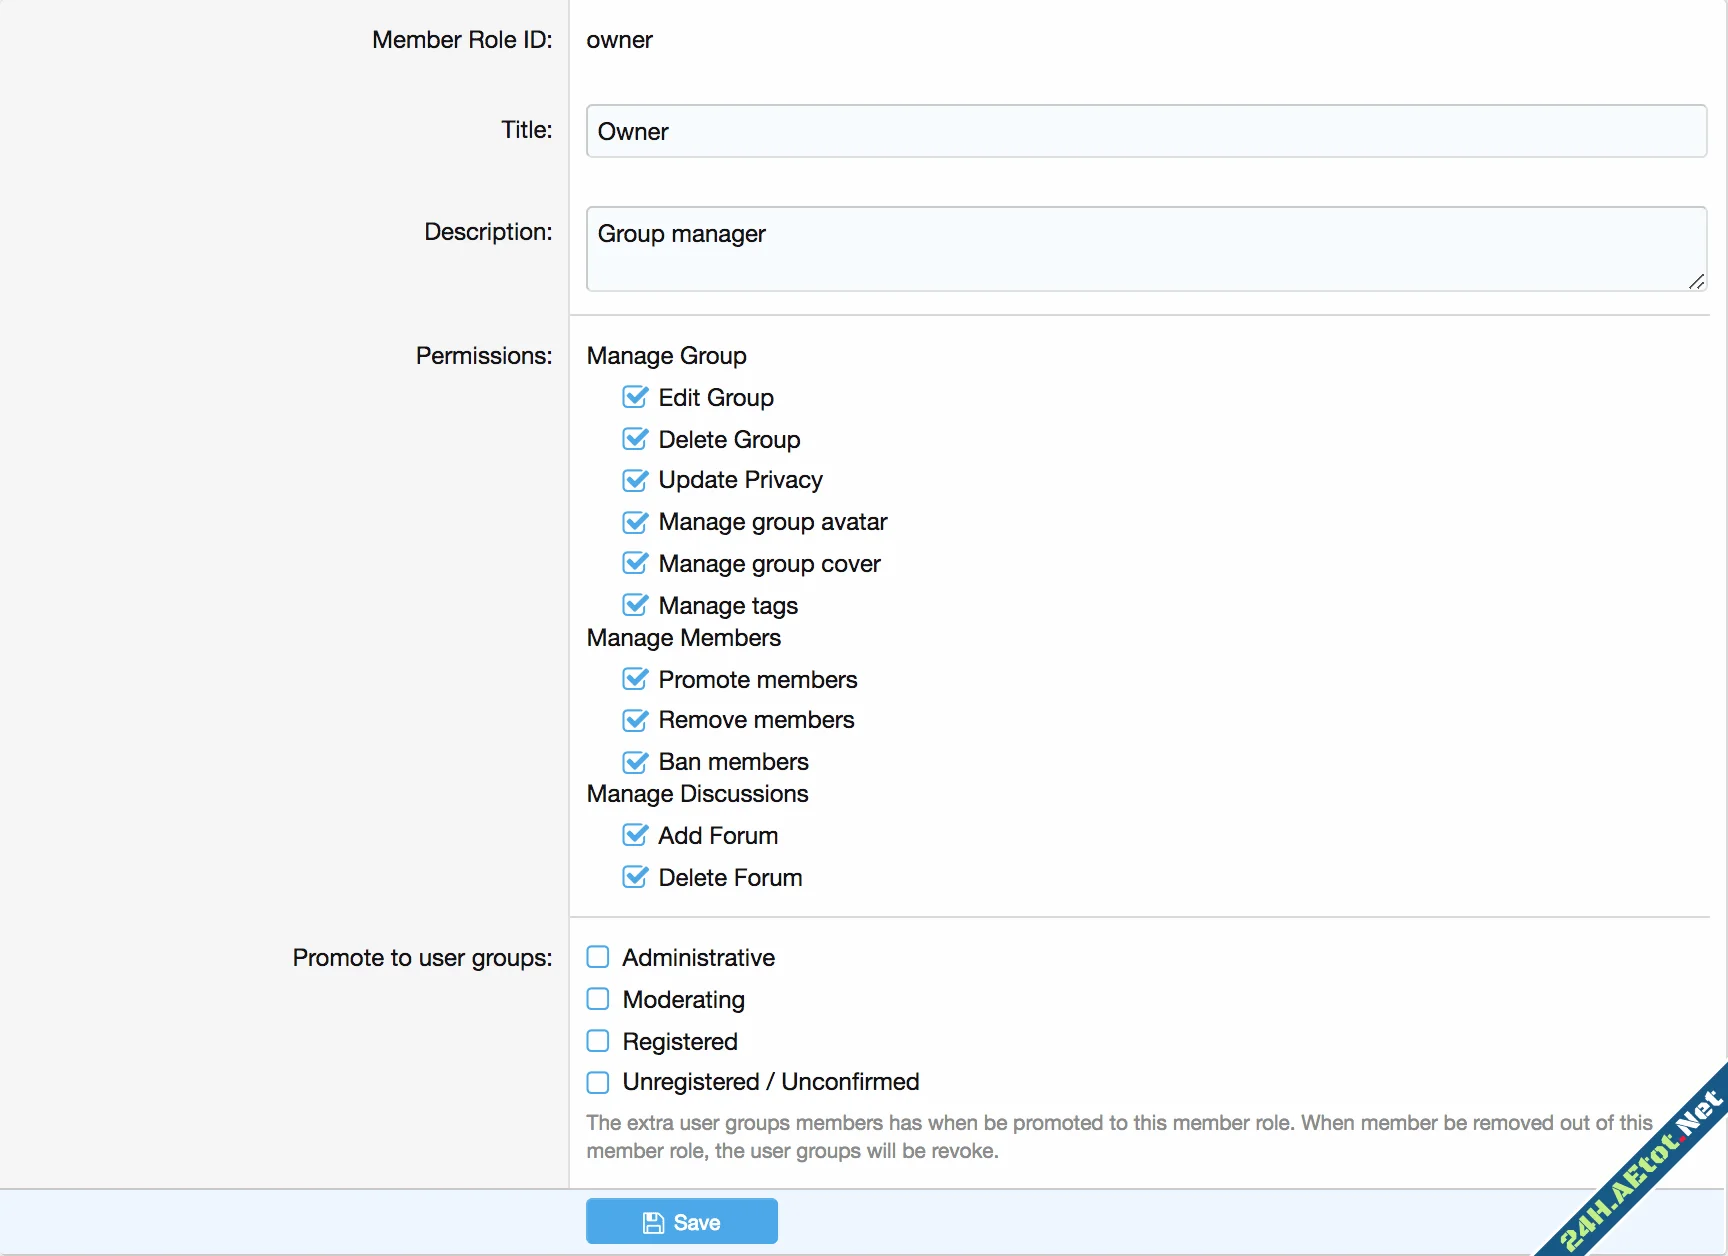Uncheck Update Privacy permission
The image size is (1728, 1256).
pyautogui.click(x=636, y=480)
